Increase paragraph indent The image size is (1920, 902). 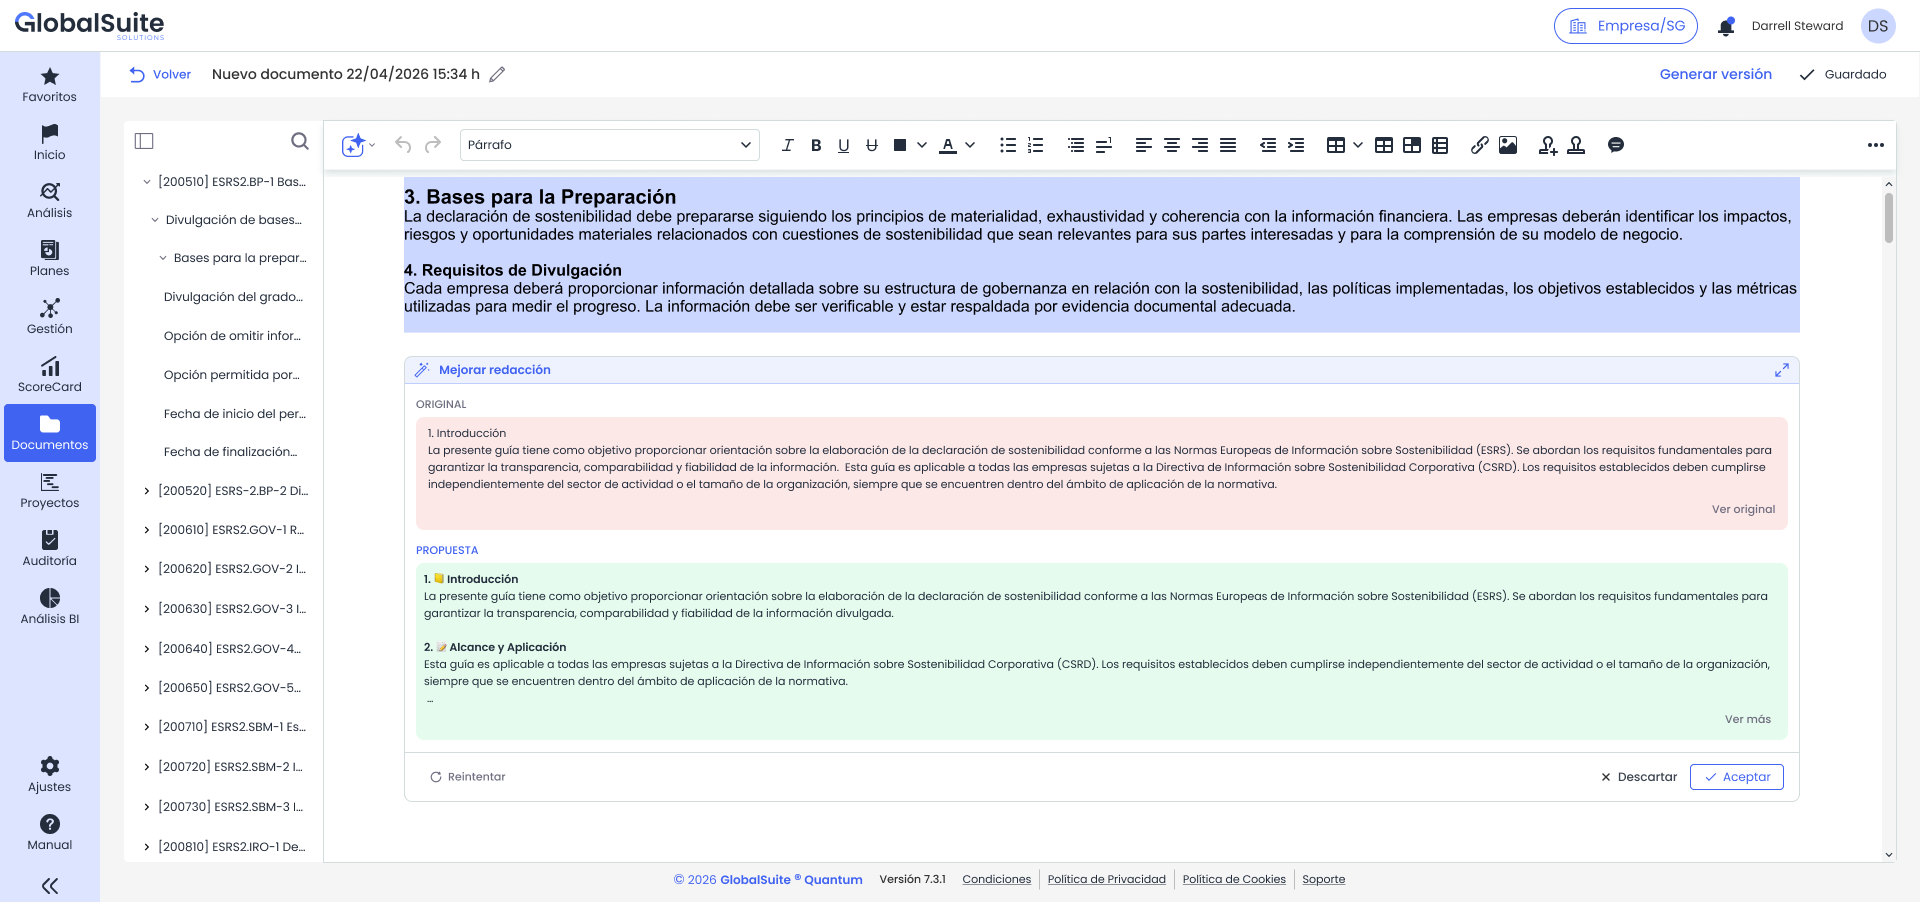[x=1296, y=145]
